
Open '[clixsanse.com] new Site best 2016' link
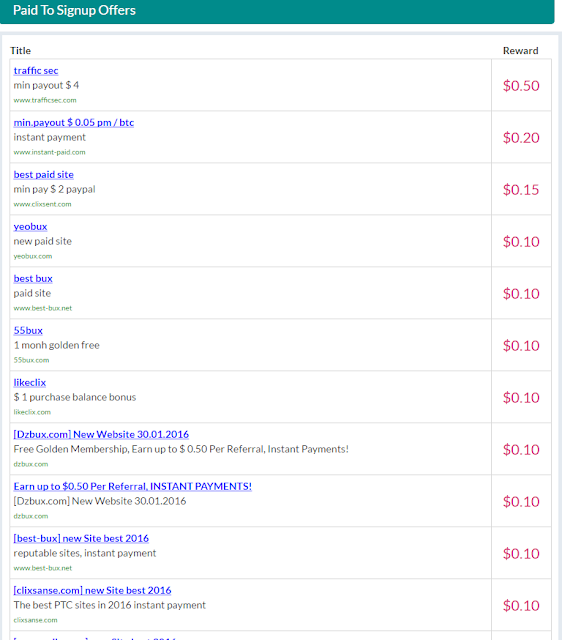pyautogui.click(x=92, y=590)
